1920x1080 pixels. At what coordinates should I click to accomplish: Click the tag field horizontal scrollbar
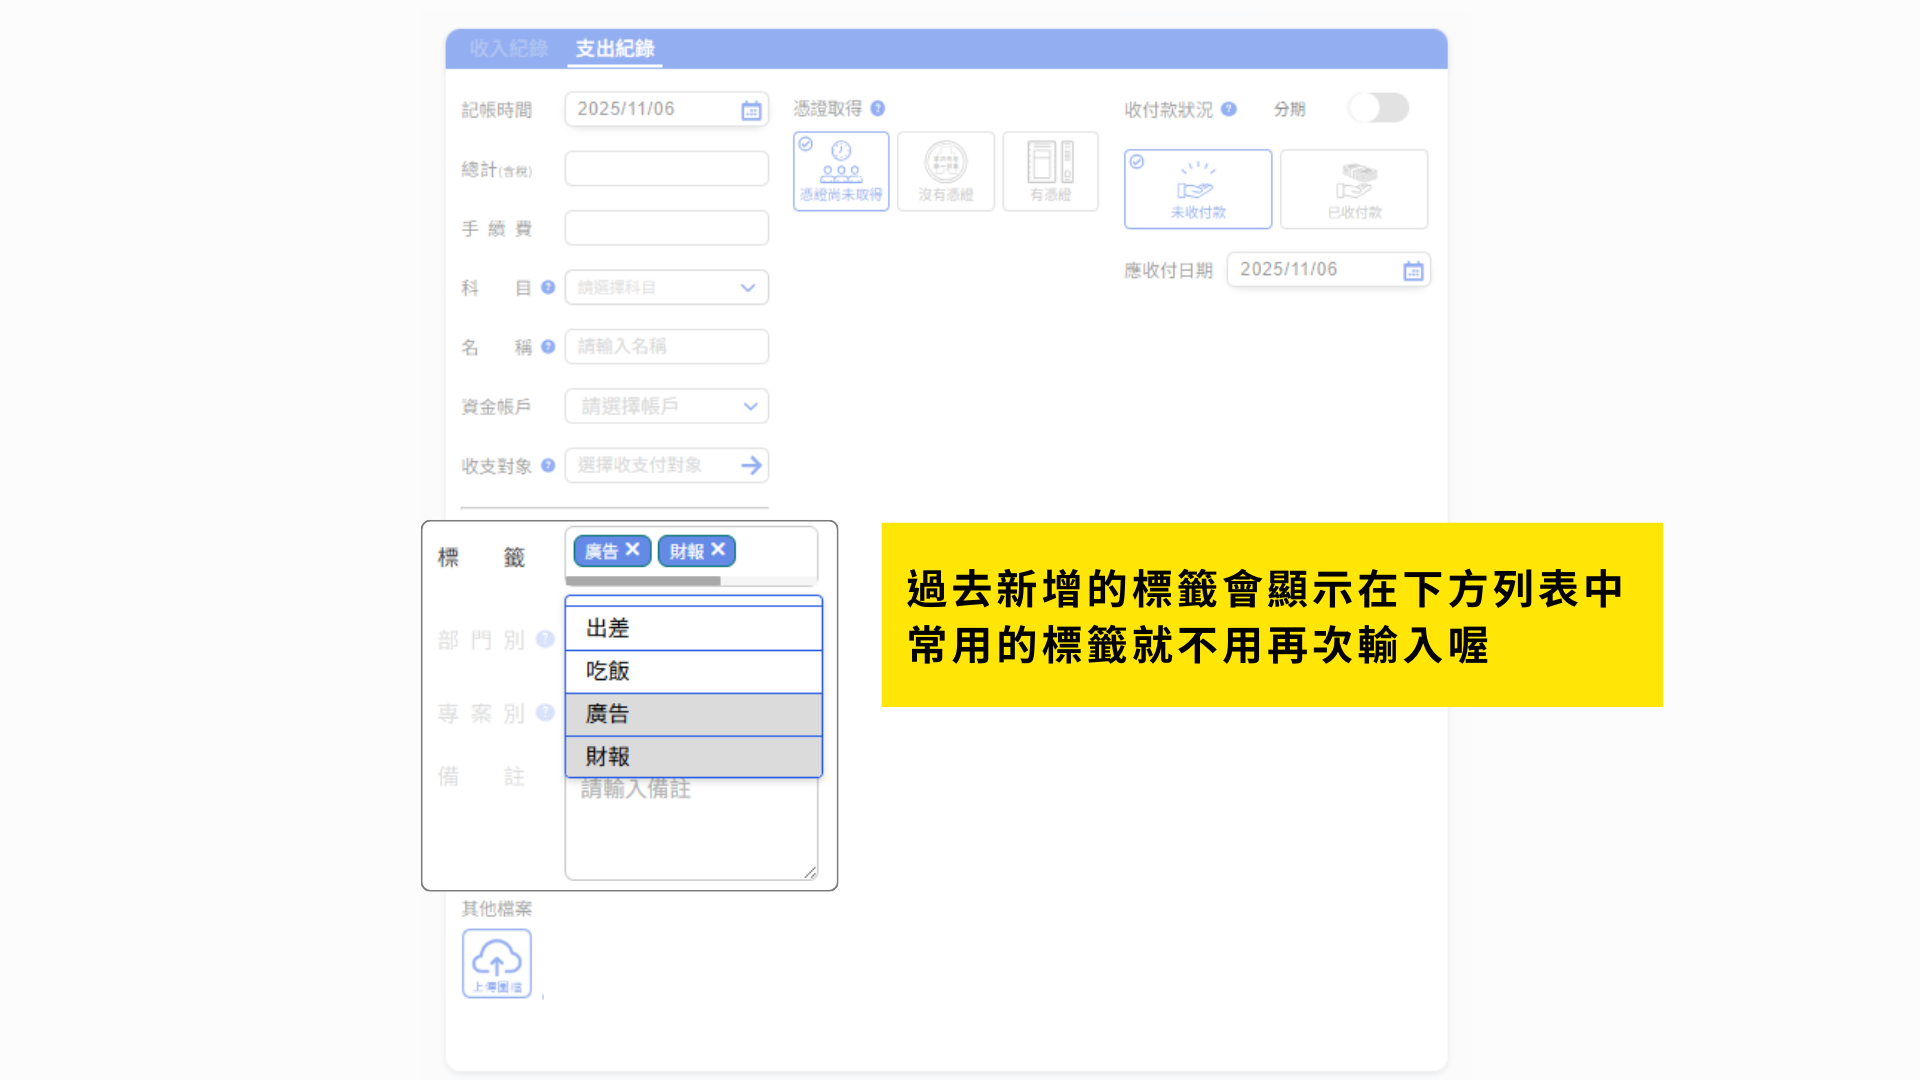click(643, 581)
